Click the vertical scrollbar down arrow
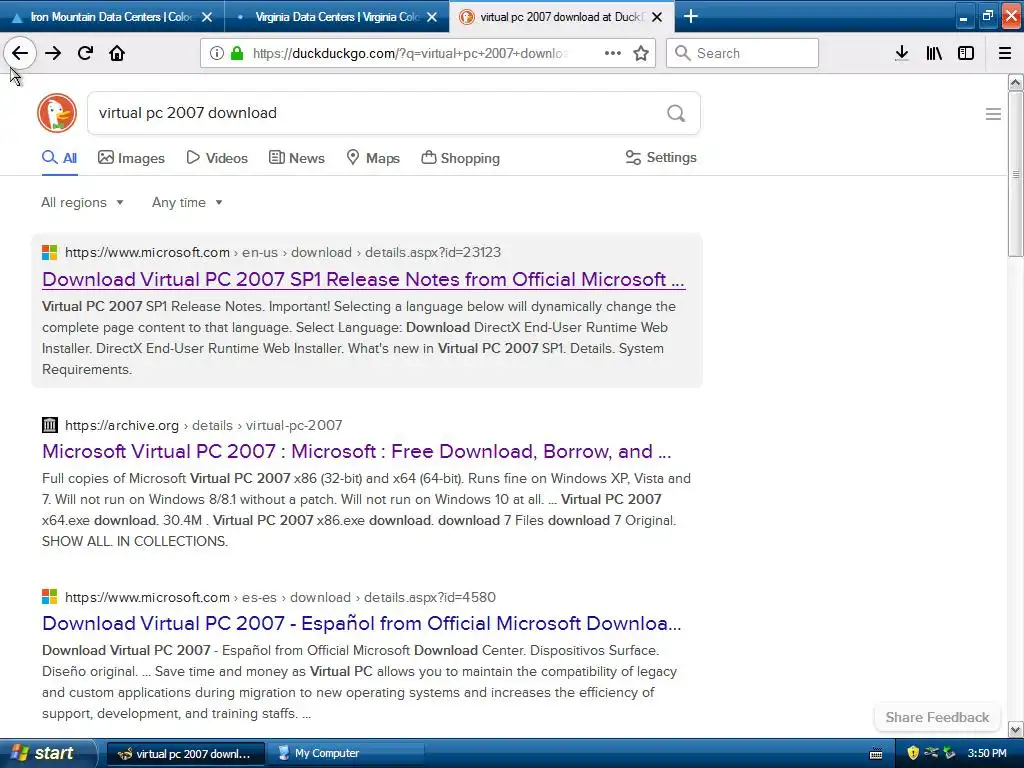This screenshot has width=1024, height=768. click(1015, 729)
